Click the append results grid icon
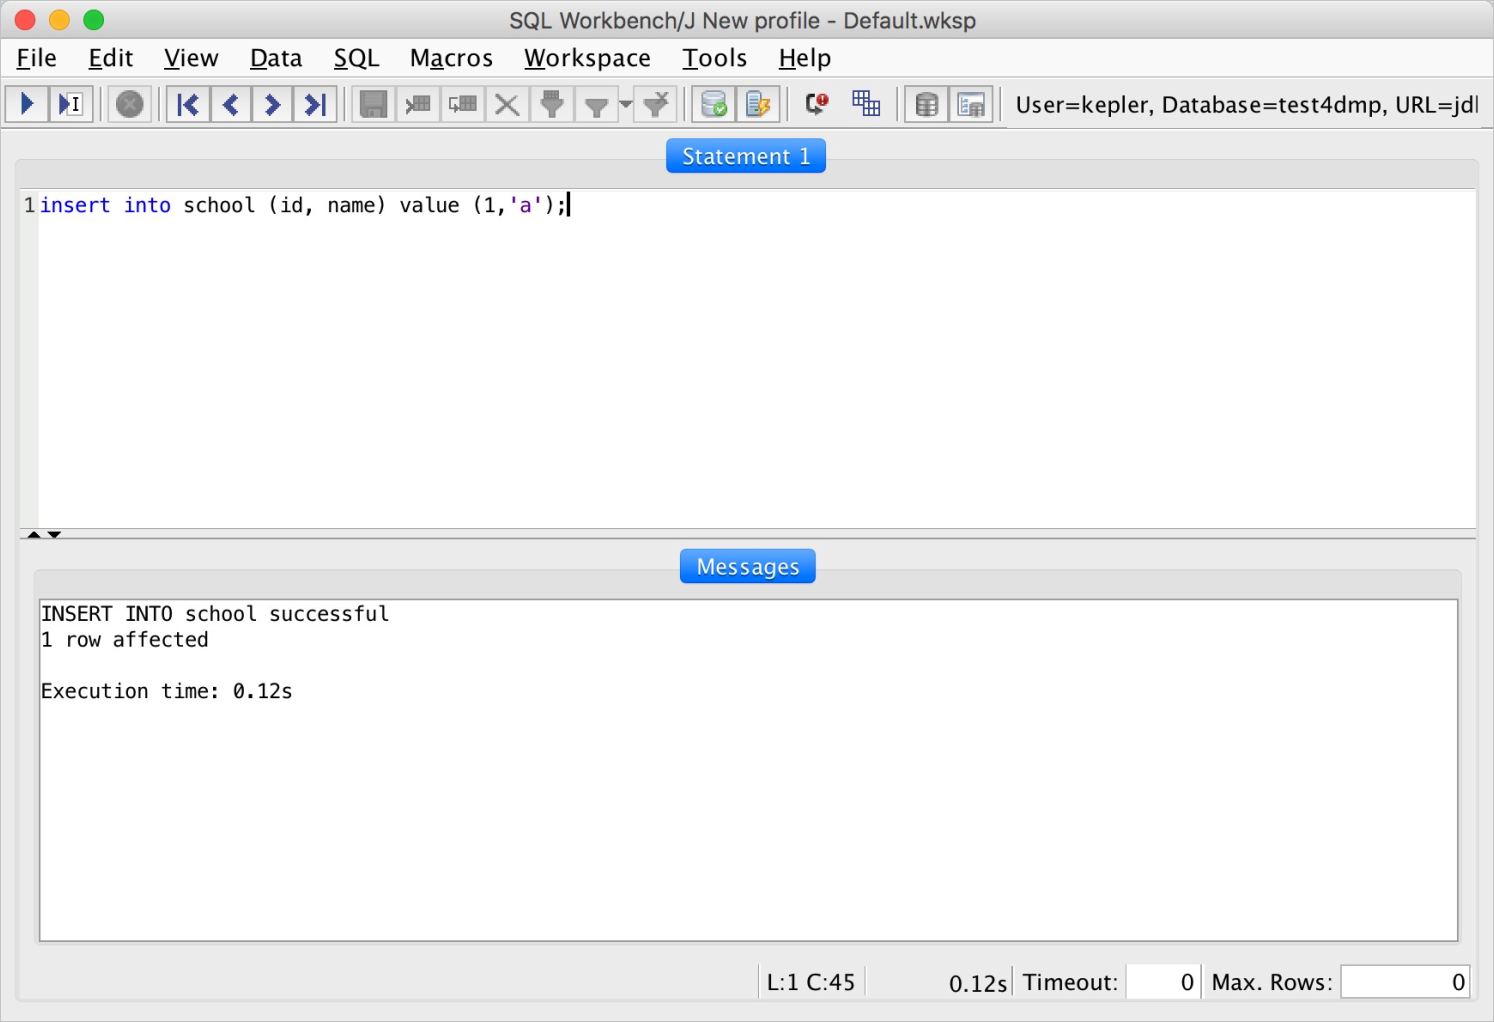 click(866, 104)
